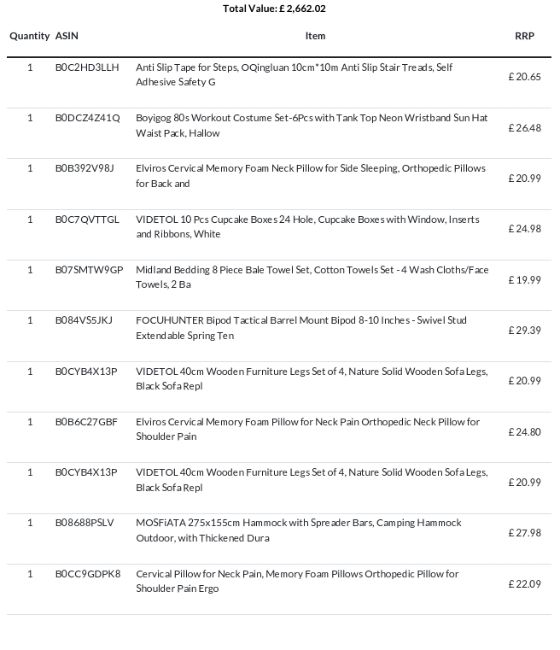Click ASIN B0B392V98J
This screenshot has height=650, width=560.
tap(85, 168)
